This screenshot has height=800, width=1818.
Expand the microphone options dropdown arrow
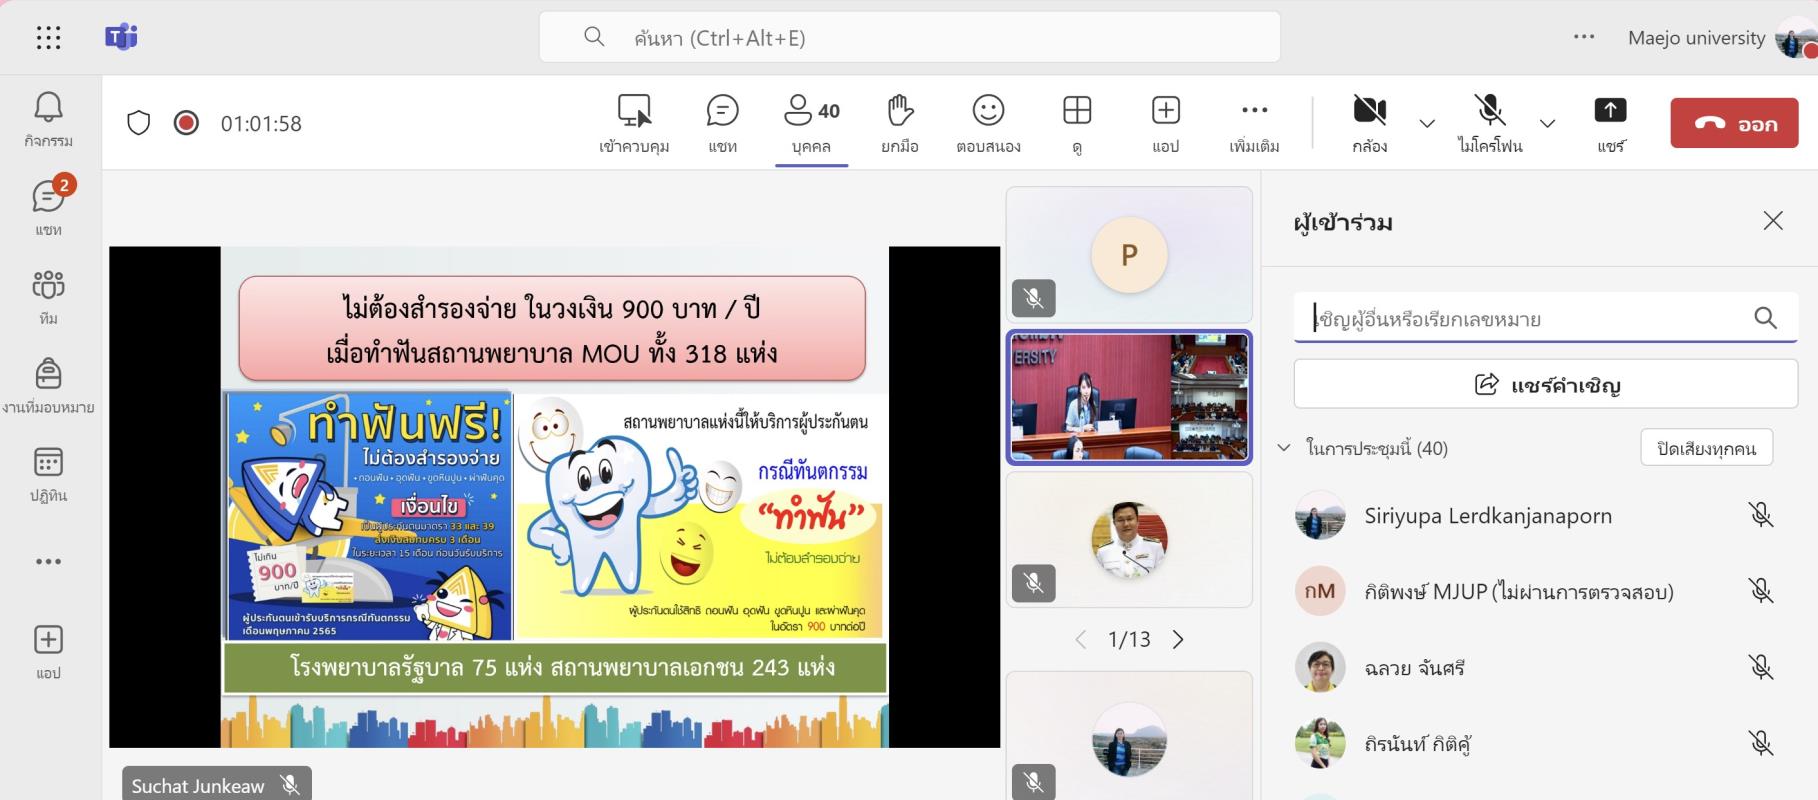pyautogui.click(x=1547, y=124)
